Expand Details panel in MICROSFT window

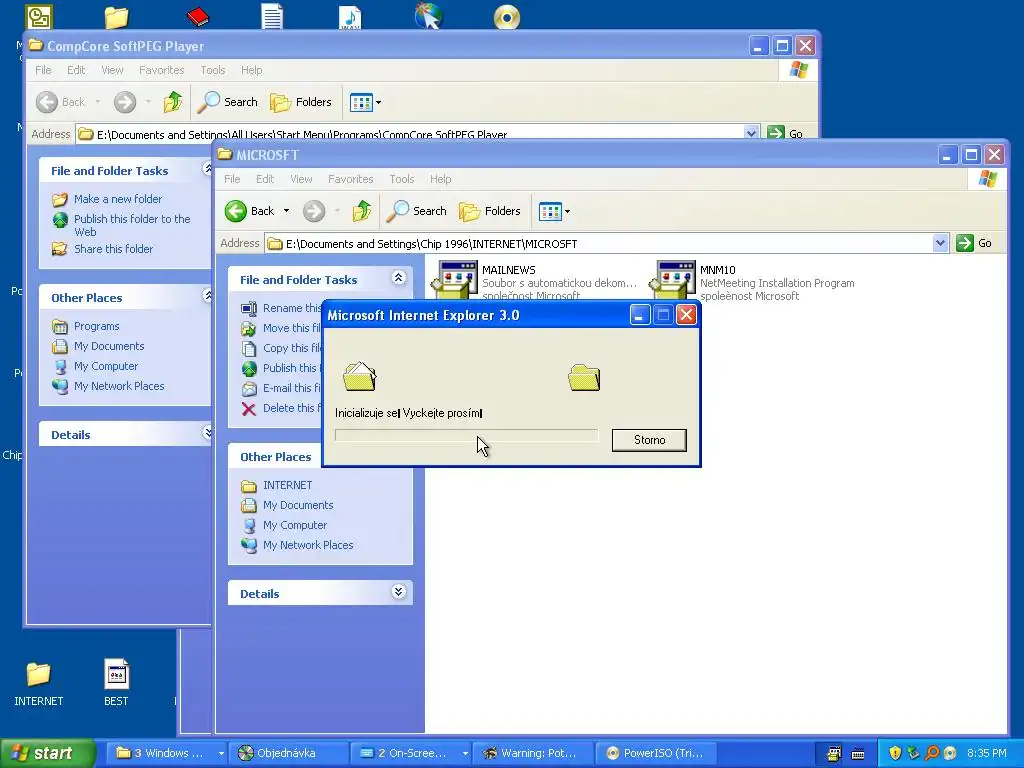[x=398, y=592]
